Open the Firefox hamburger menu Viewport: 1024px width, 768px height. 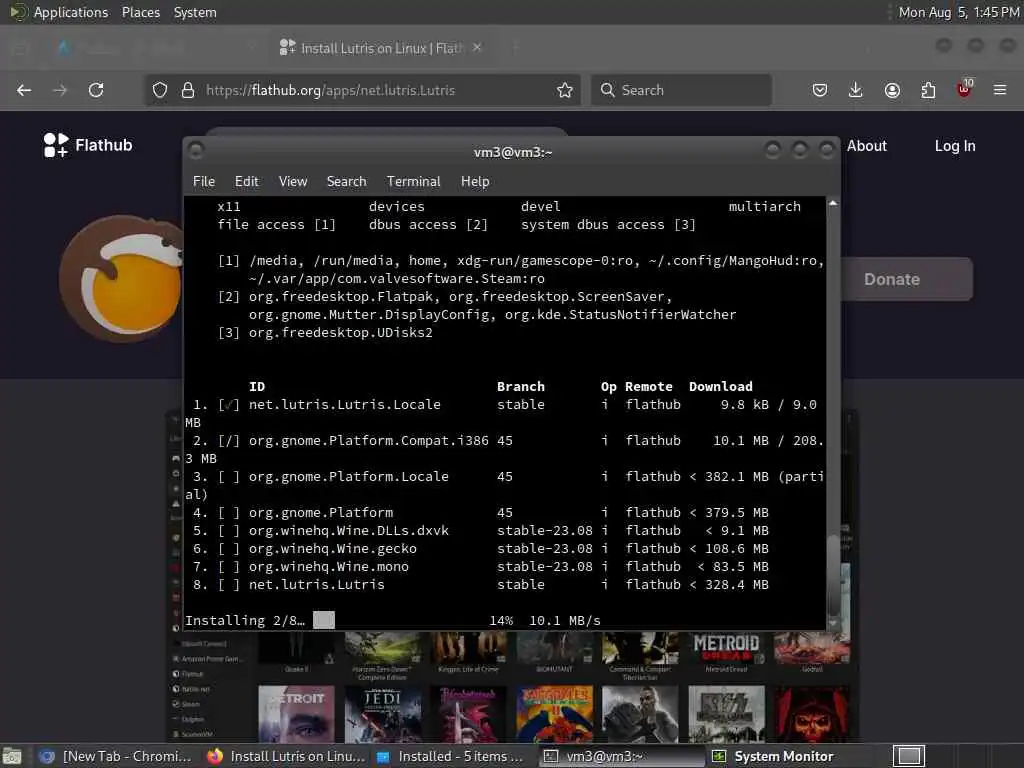(1000, 90)
